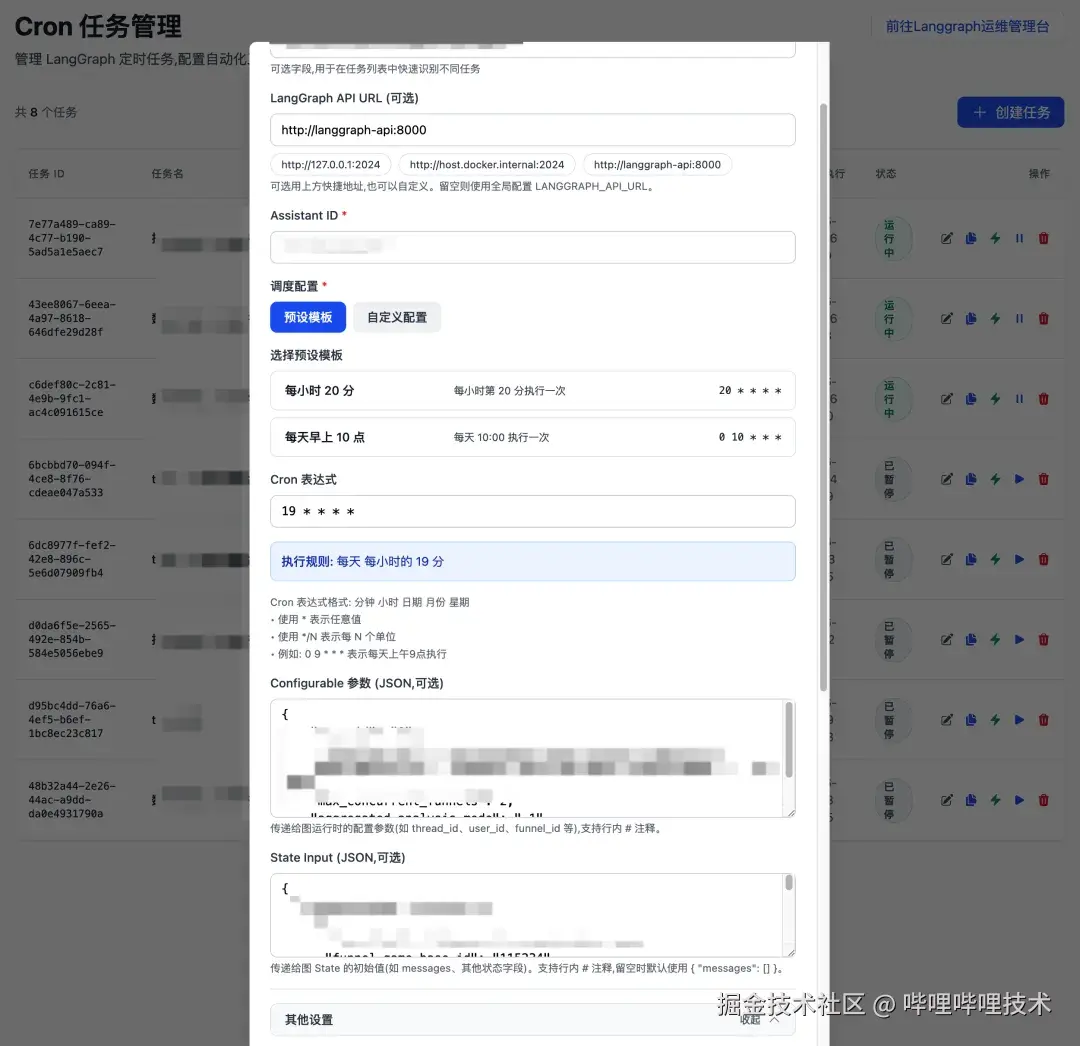
Task: Copy task 7e77a489 using duplicate icon
Action: click(x=971, y=238)
